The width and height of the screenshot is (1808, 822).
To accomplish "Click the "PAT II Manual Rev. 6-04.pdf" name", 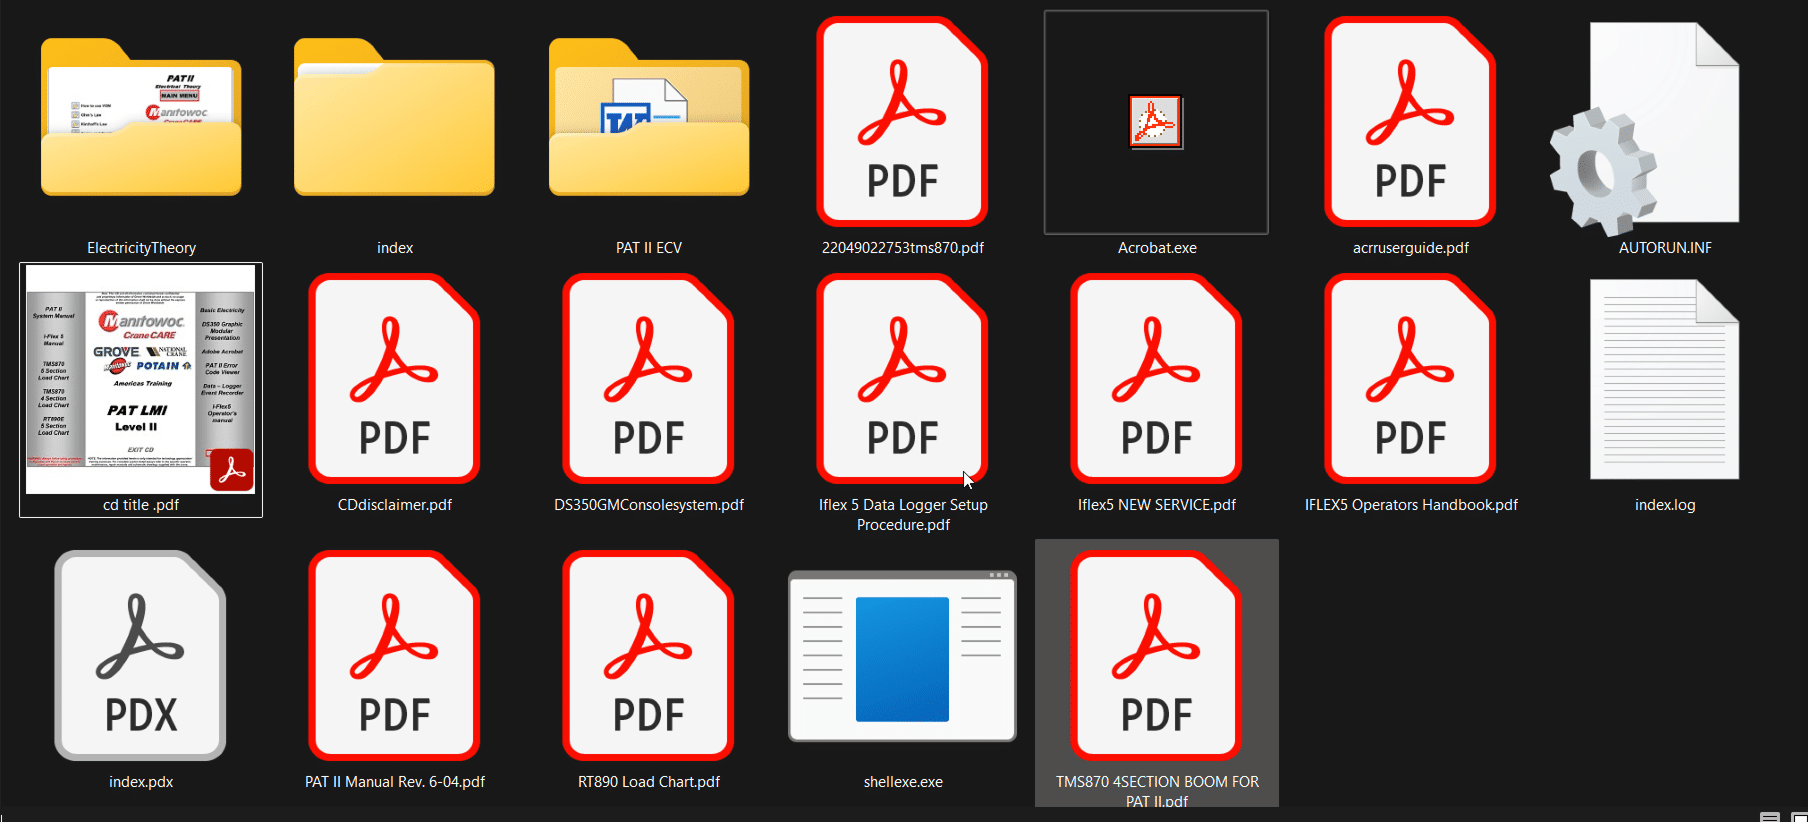I will pos(395,782).
